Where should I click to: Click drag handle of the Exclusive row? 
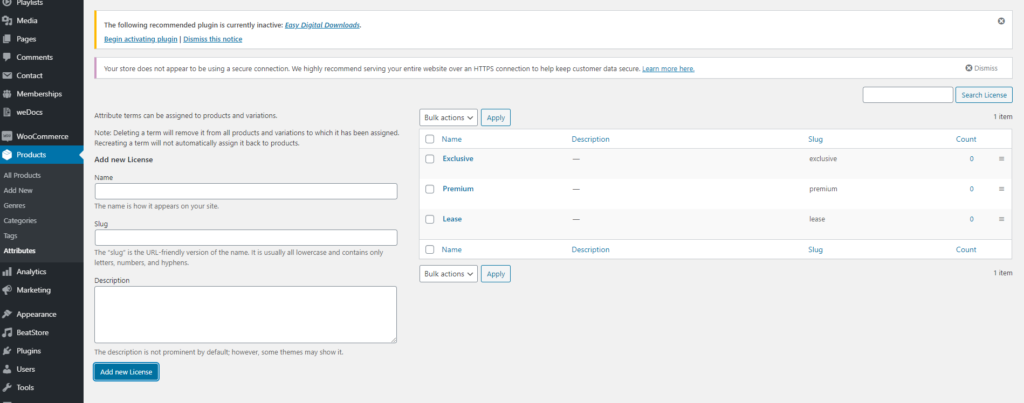pos(1001,159)
